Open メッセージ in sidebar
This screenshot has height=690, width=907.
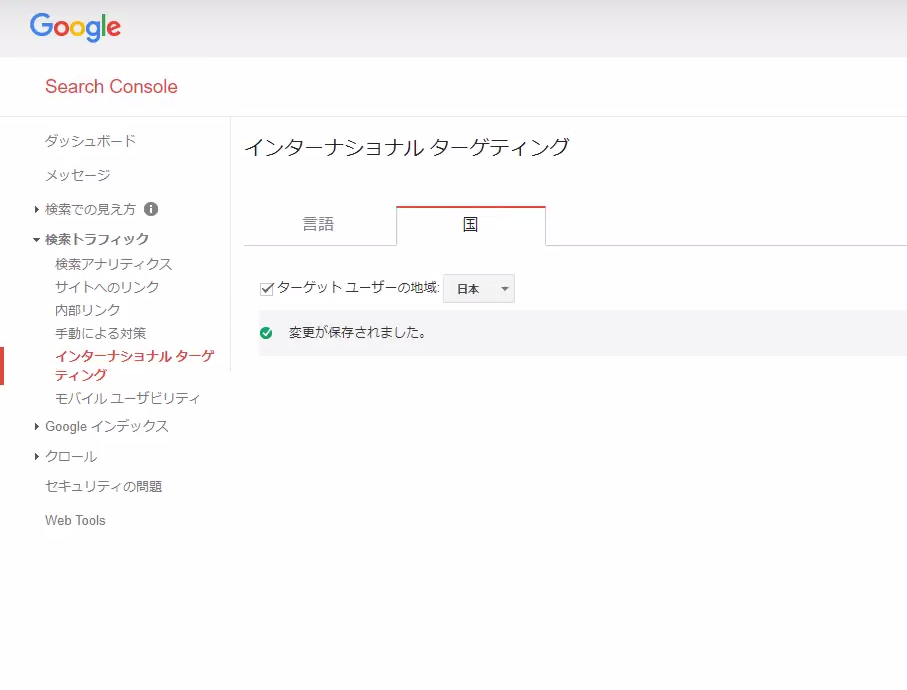[x=78, y=175]
